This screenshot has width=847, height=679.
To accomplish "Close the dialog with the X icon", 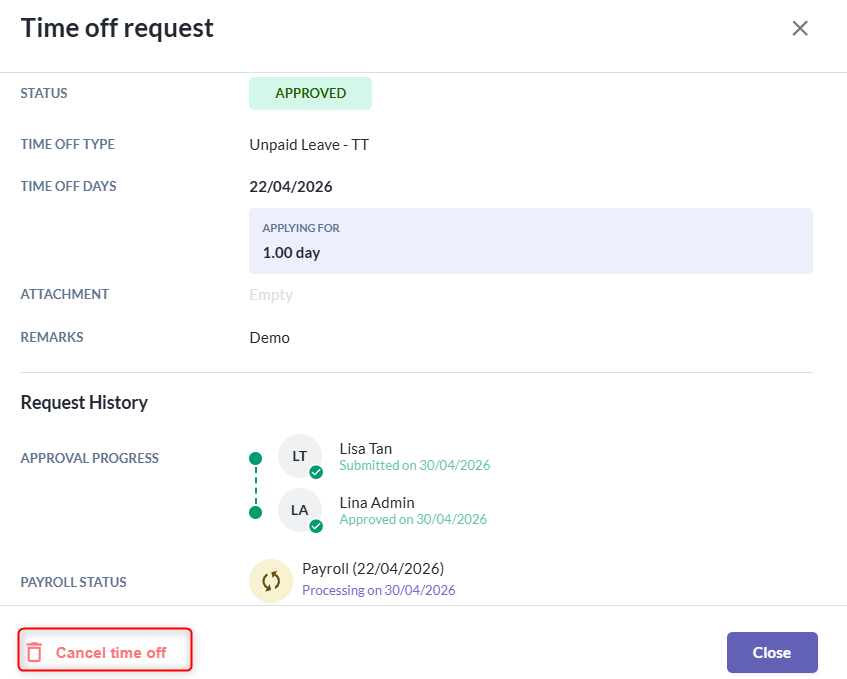I will pos(799,28).
